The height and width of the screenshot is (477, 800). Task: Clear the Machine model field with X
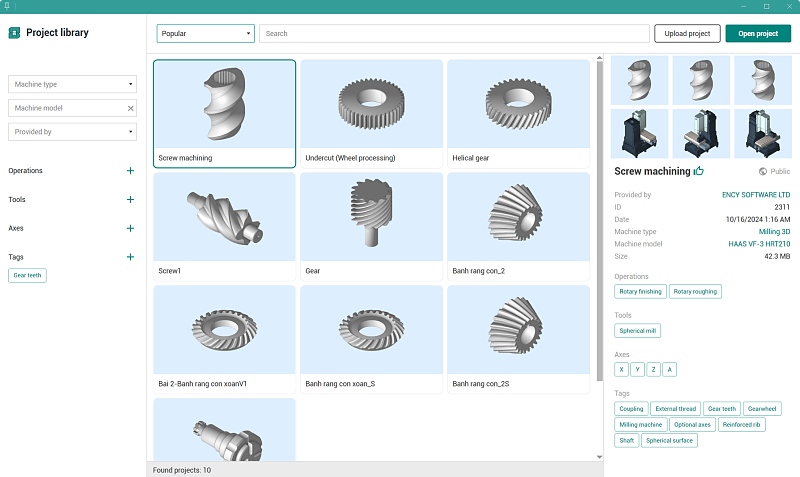pyautogui.click(x=130, y=108)
